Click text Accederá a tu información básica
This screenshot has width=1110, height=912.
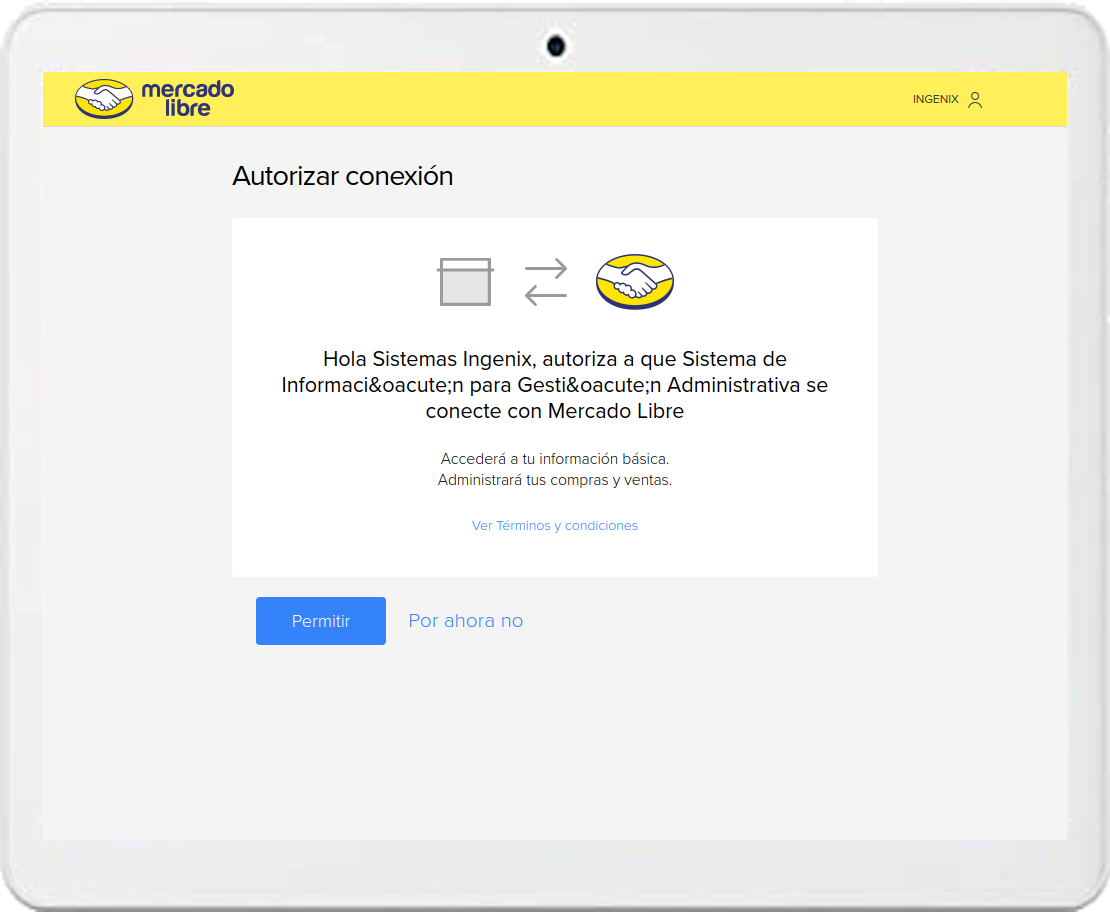tap(555, 459)
